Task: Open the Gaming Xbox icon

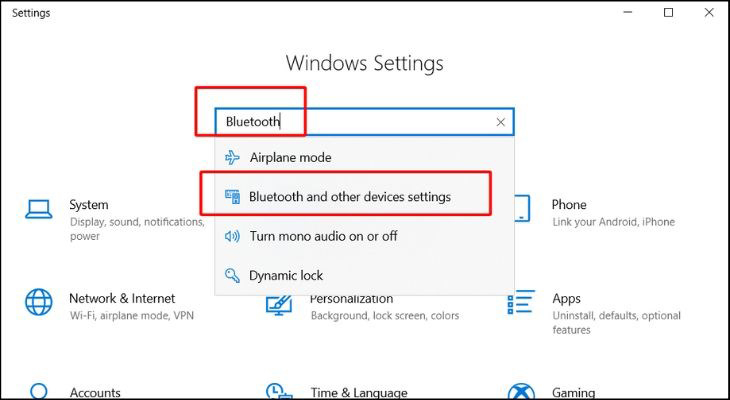Action: tap(521, 392)
